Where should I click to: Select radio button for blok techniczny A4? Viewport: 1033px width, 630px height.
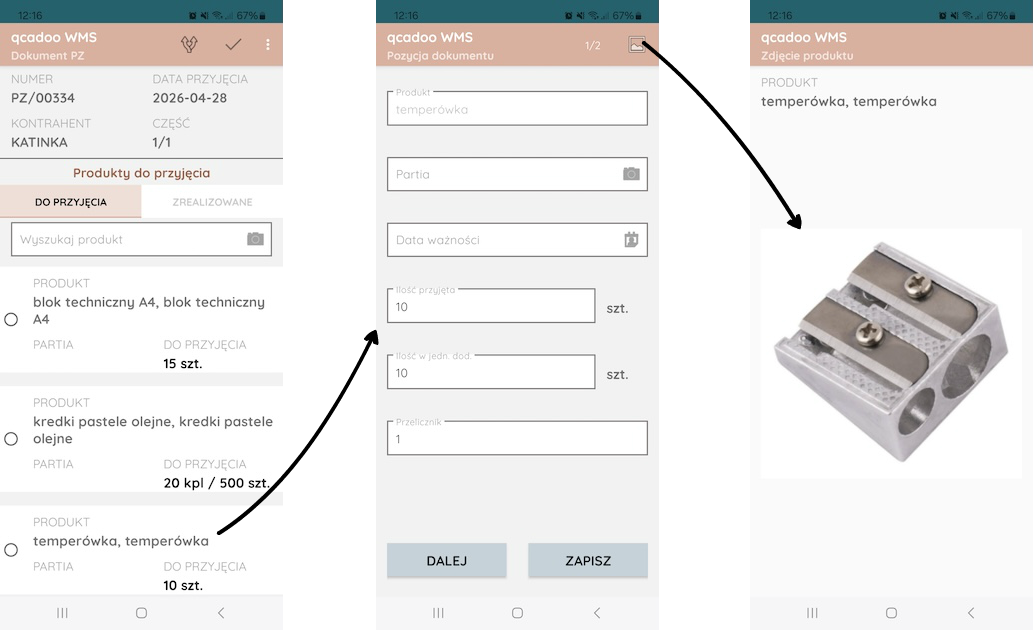[x=11, y=320]
